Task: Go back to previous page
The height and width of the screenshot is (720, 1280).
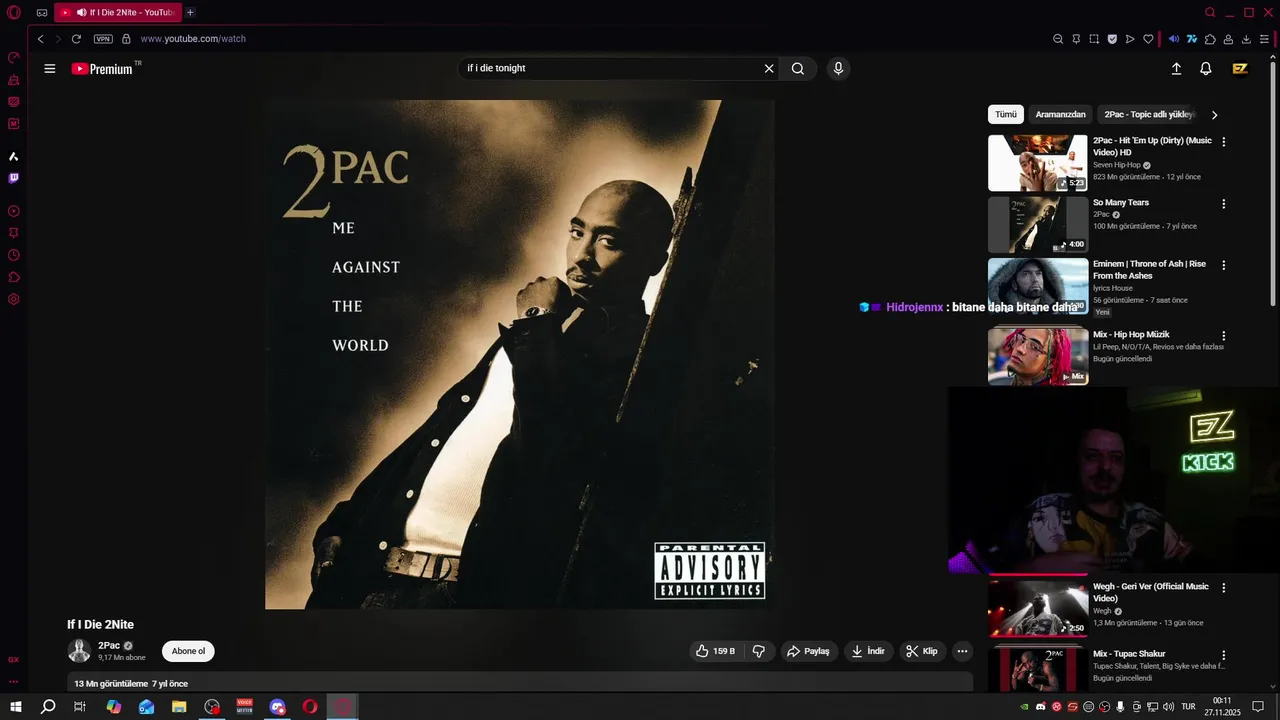Action: [40, 39]
